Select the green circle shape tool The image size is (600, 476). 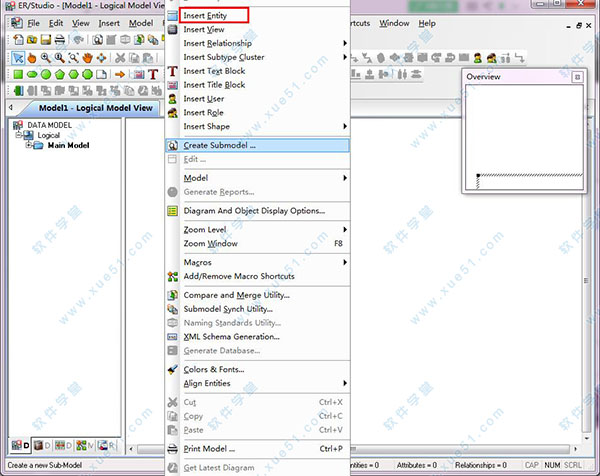pos(46,74)
